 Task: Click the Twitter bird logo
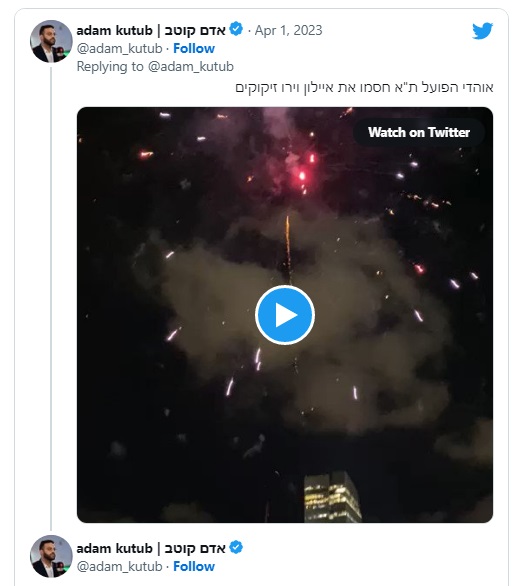pyautogui.click(x=482, y=30)
